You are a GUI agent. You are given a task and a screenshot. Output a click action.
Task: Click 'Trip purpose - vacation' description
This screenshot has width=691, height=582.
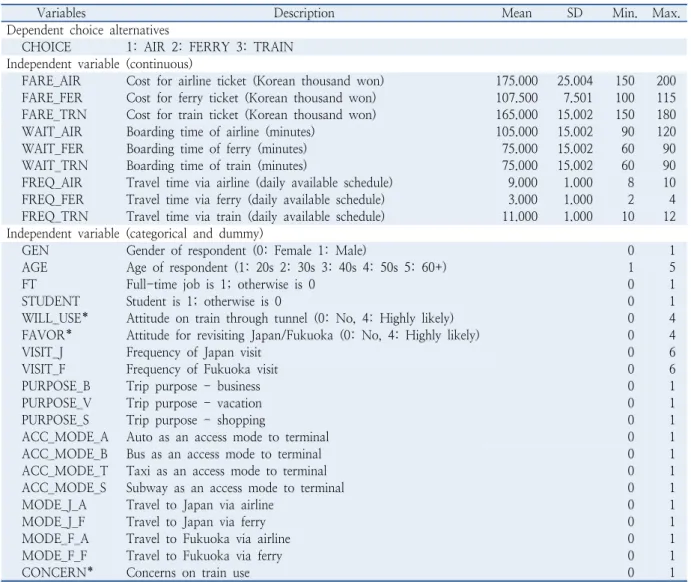194,404
